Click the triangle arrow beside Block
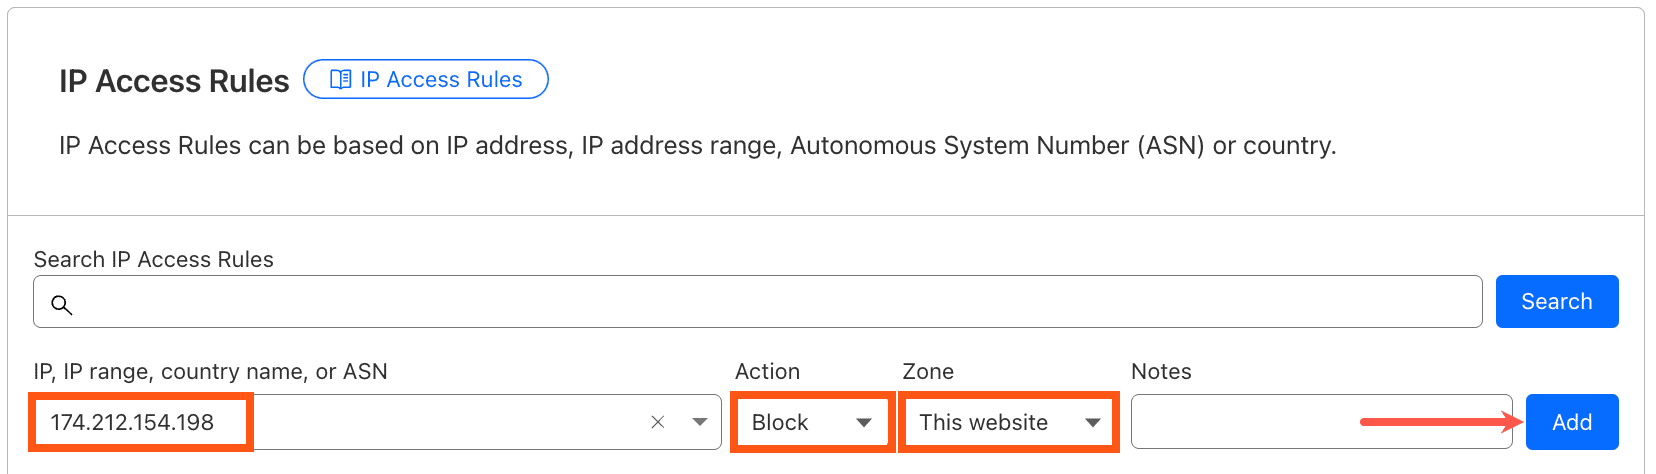The height and width of the screenshot is (474, 1656). tap(864, 422)
